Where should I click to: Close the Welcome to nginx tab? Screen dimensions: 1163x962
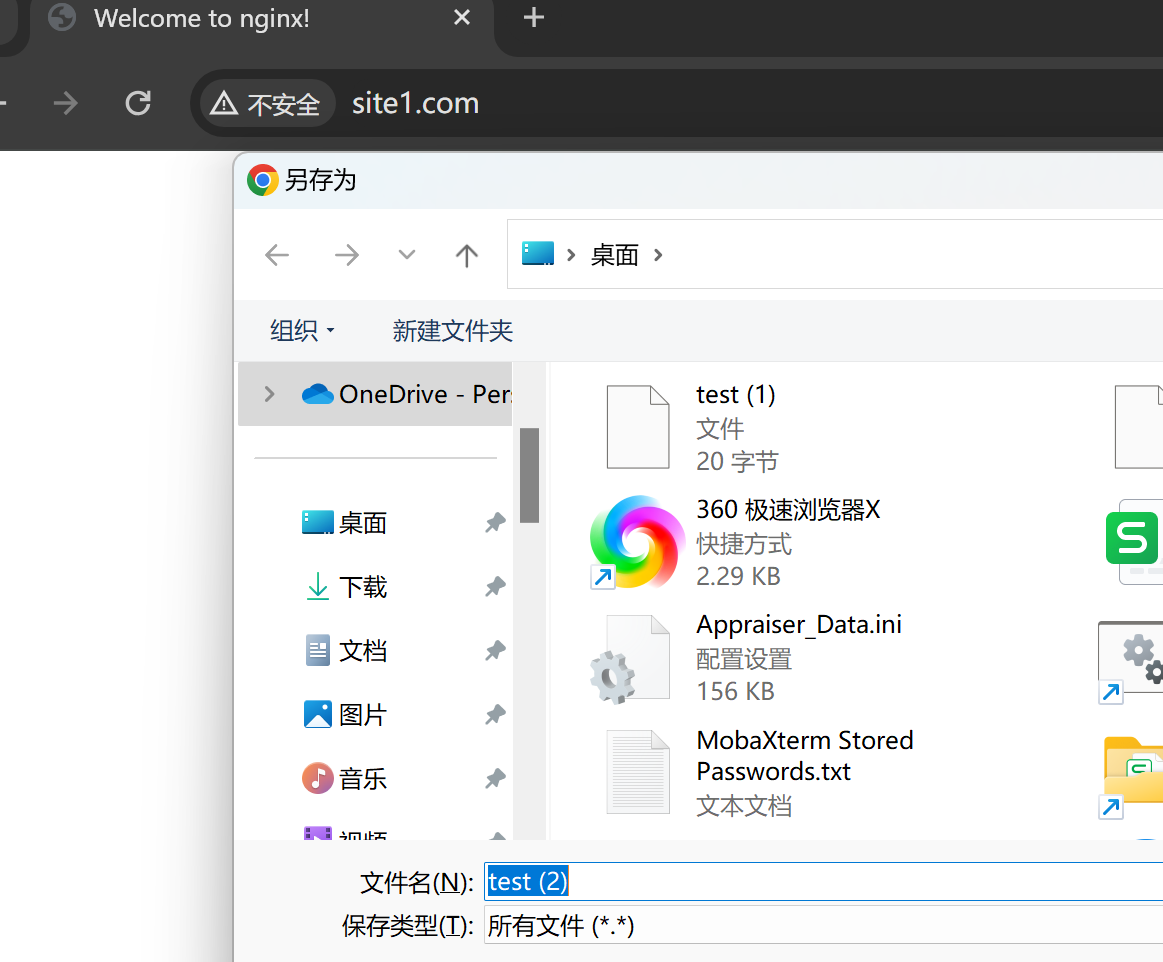[x=461, y=18]
